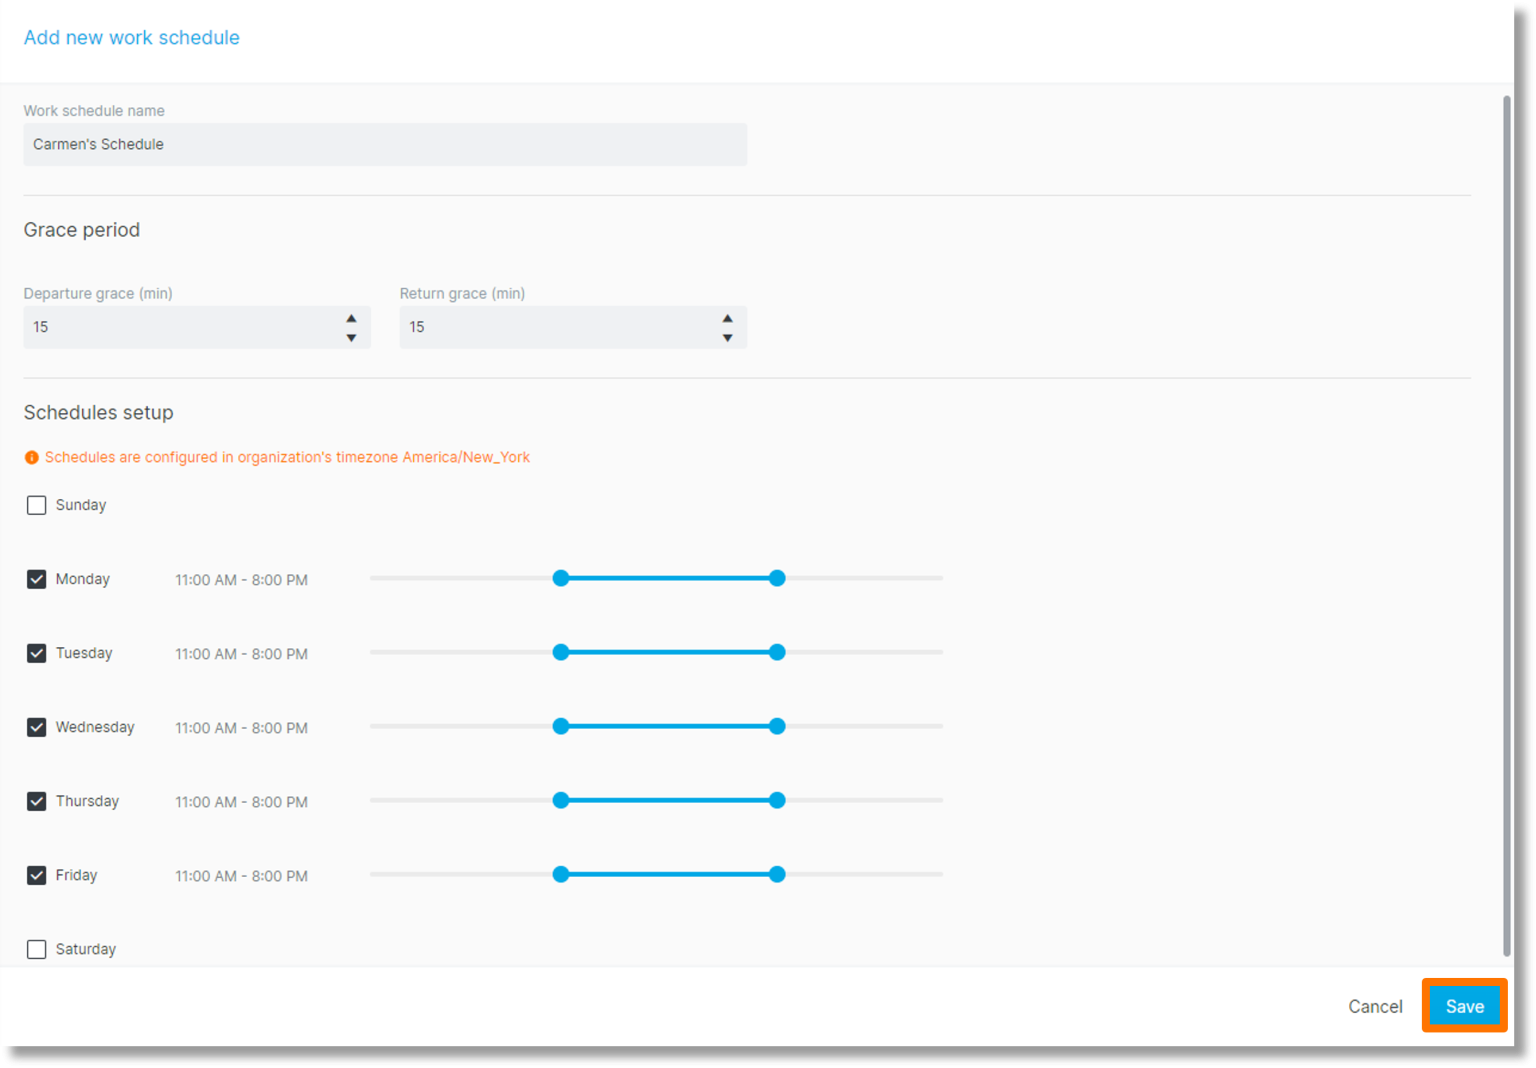The height and width of the screenshot is (1068, 1536).
Task: Disable Tuesday in the schedule
Action: pyautogui.click(x=37, y=653)
